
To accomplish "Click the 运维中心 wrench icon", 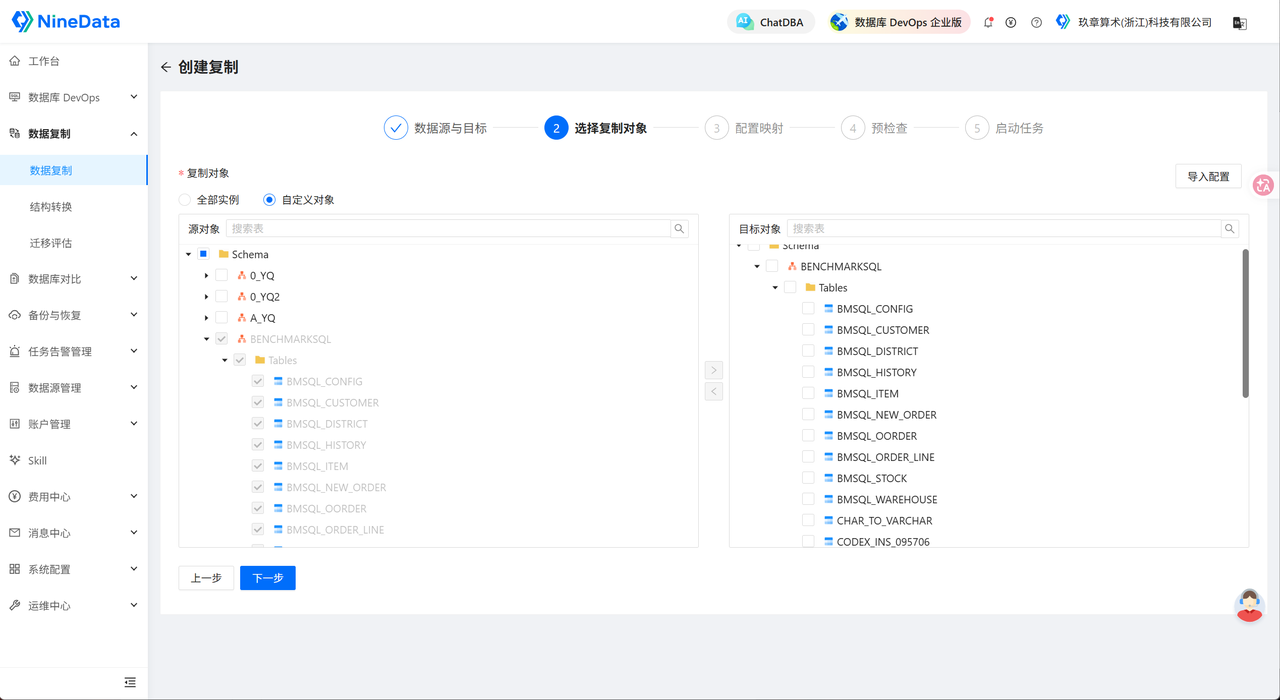I will (x=14, y=605).
